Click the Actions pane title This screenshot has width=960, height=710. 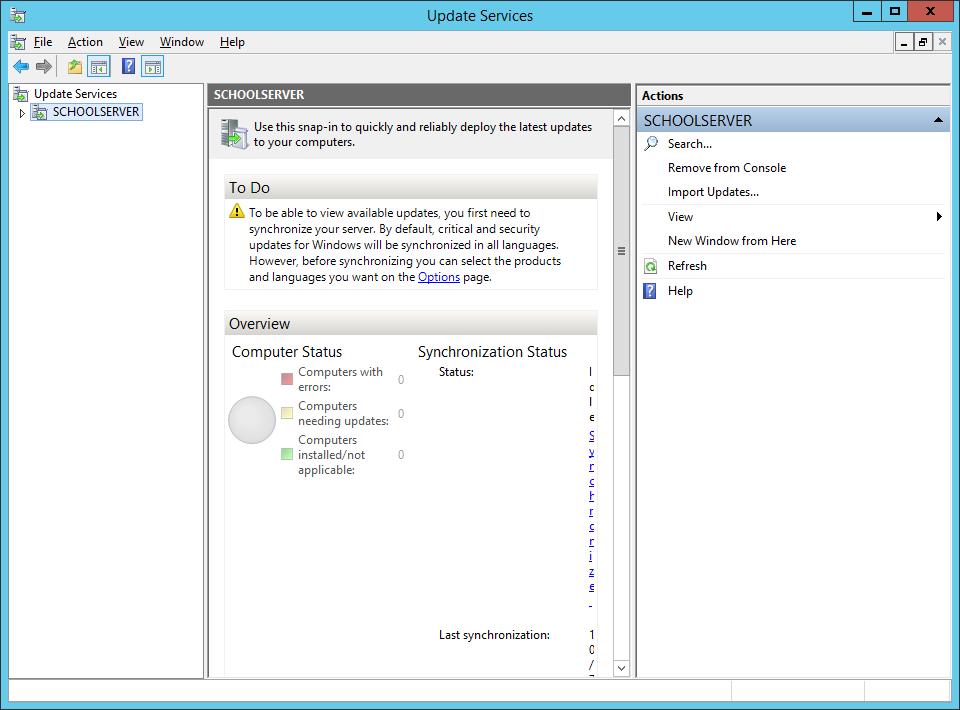[662, 96]
